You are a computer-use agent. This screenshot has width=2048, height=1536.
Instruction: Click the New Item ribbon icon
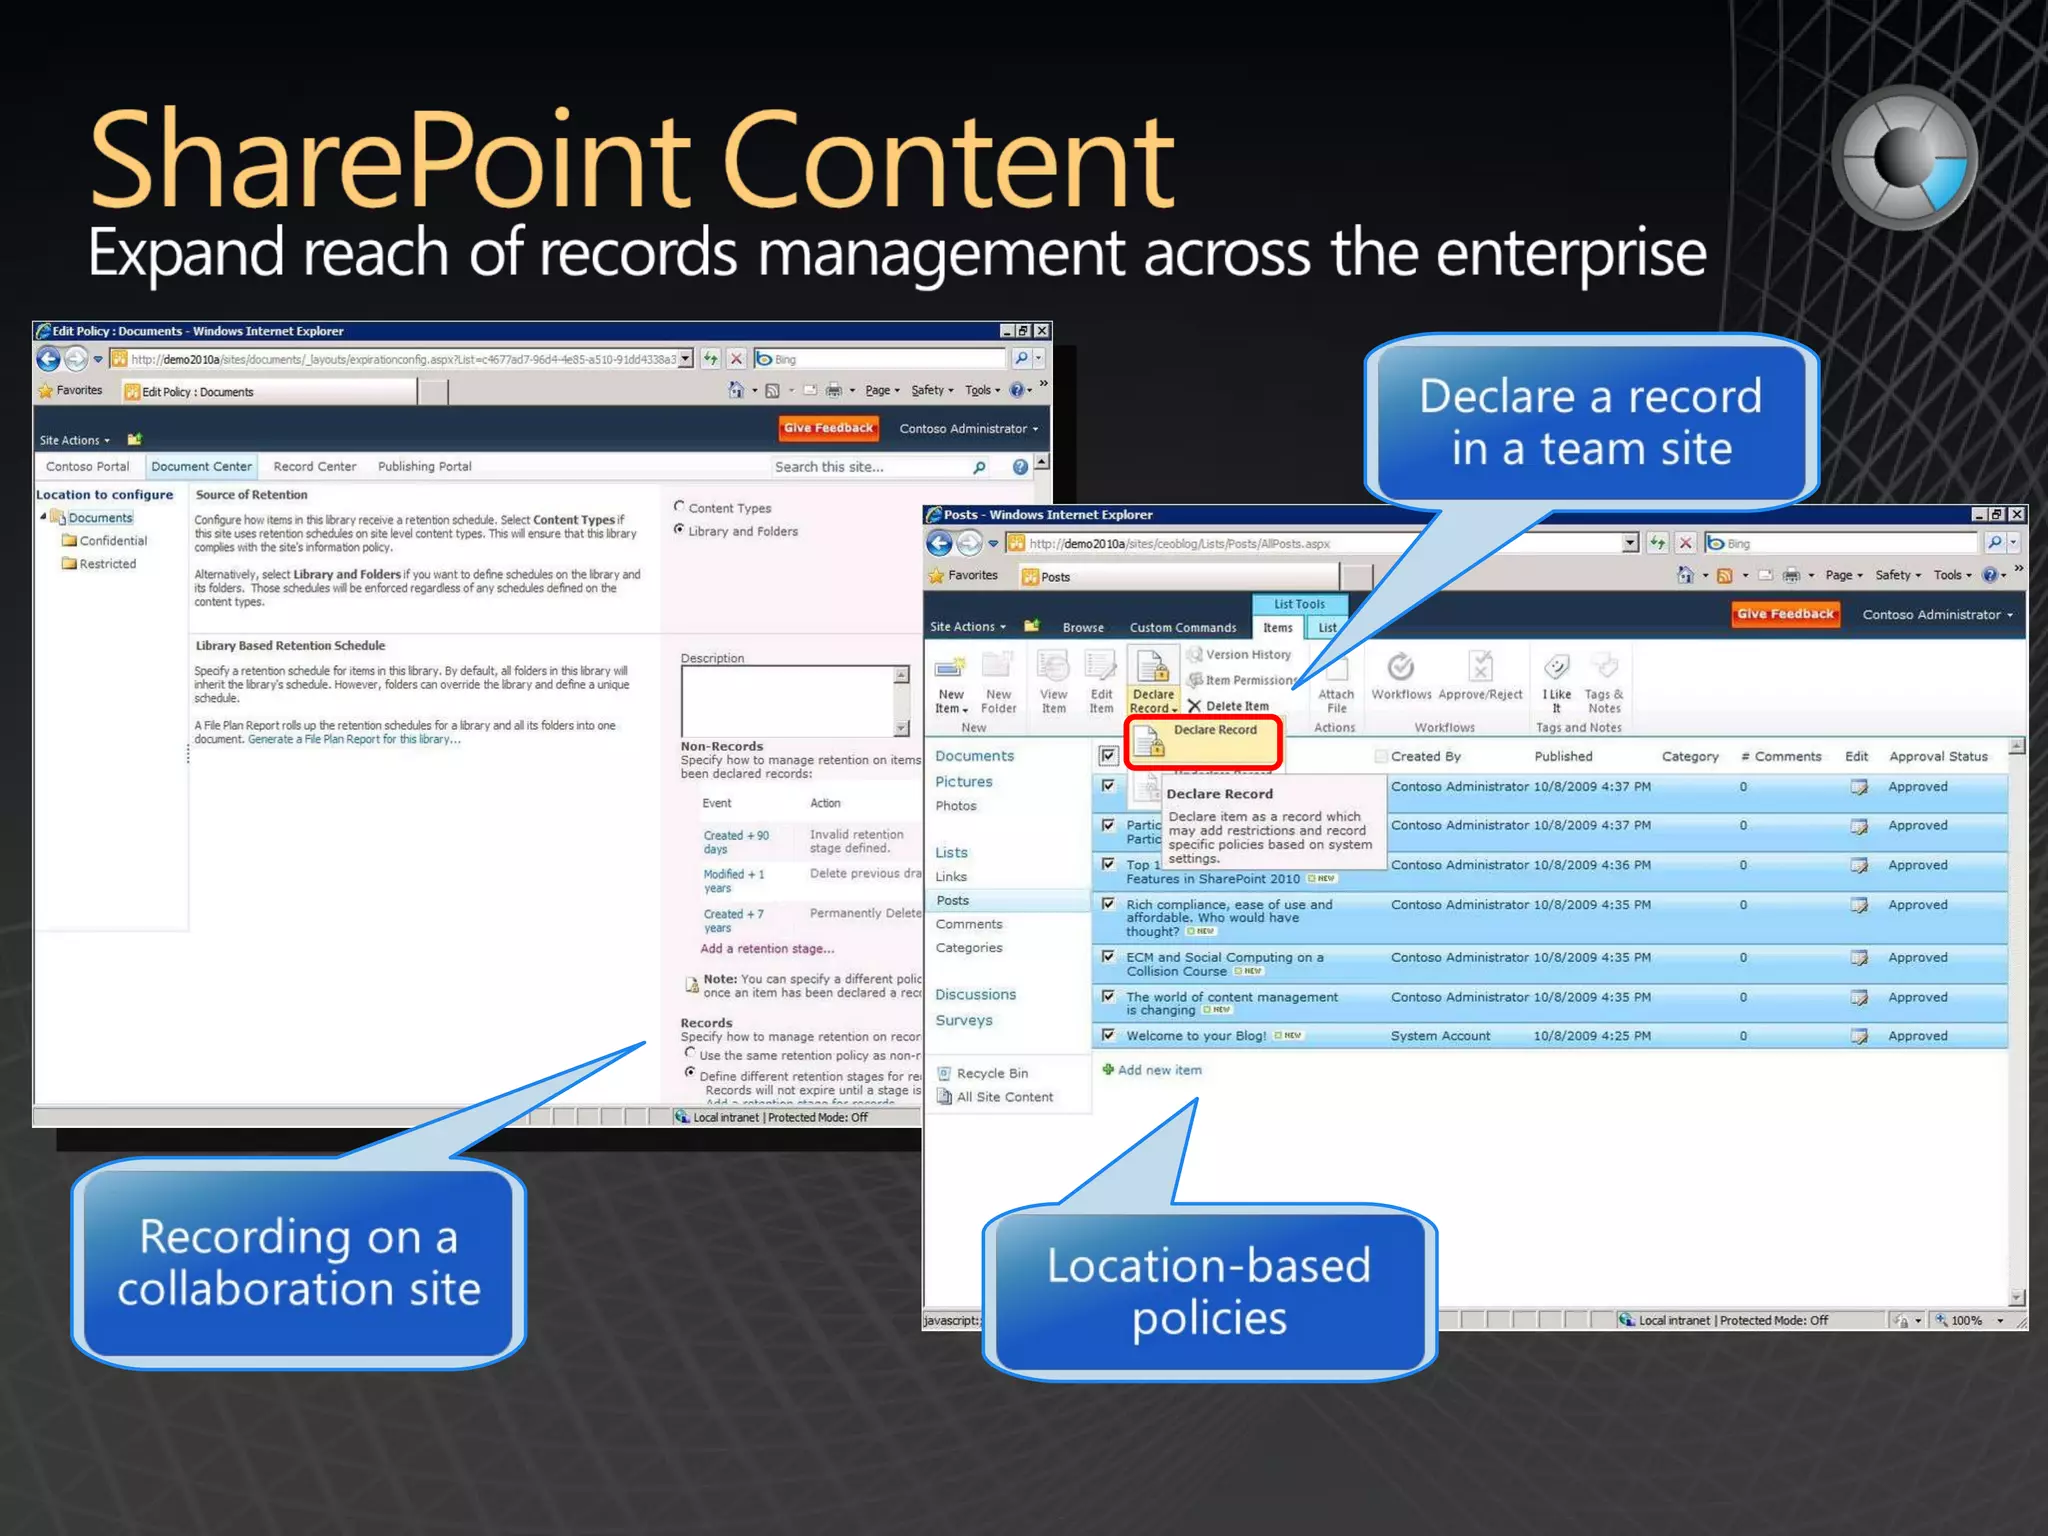pyautogui.click(x=950, y=668)
